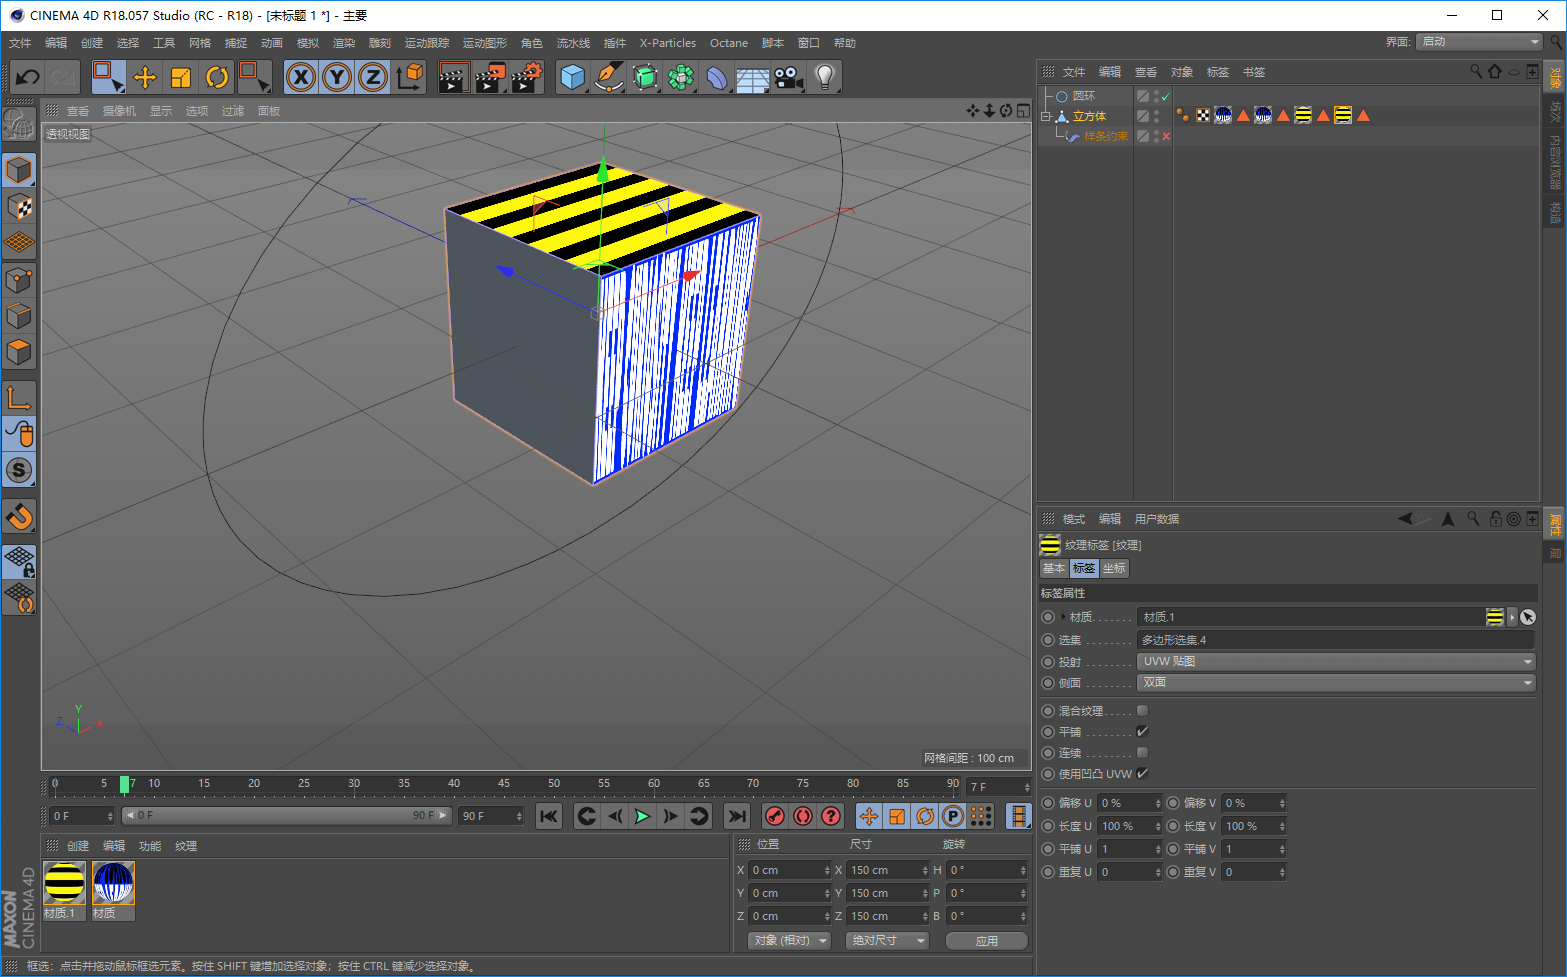This screenshot has height=977, width=1567.
Task: Click the 偏移 U value field
Action: [x=1129, y=803]
